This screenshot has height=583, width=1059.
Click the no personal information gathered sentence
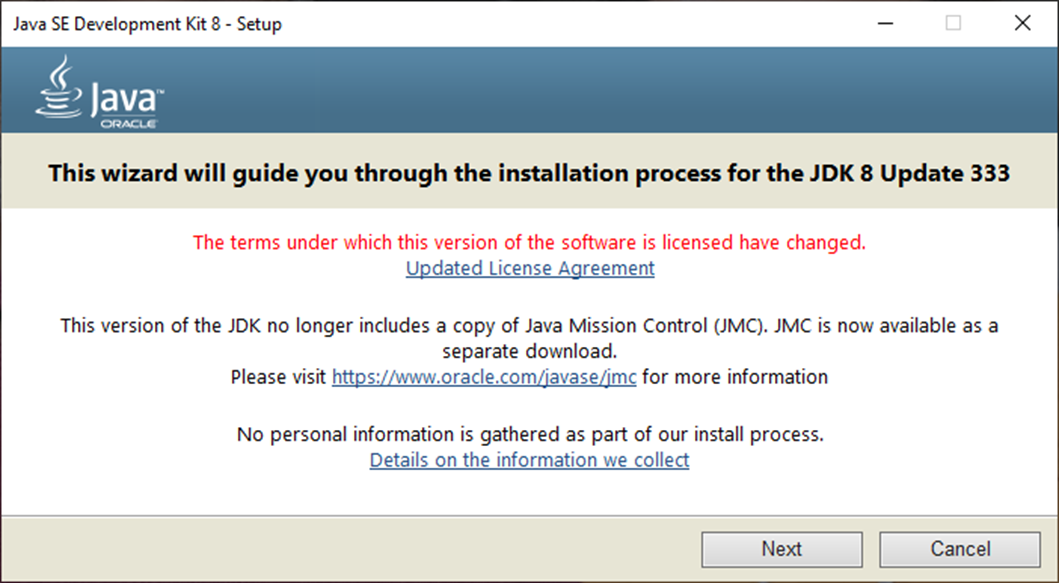(x=529, y=435)
